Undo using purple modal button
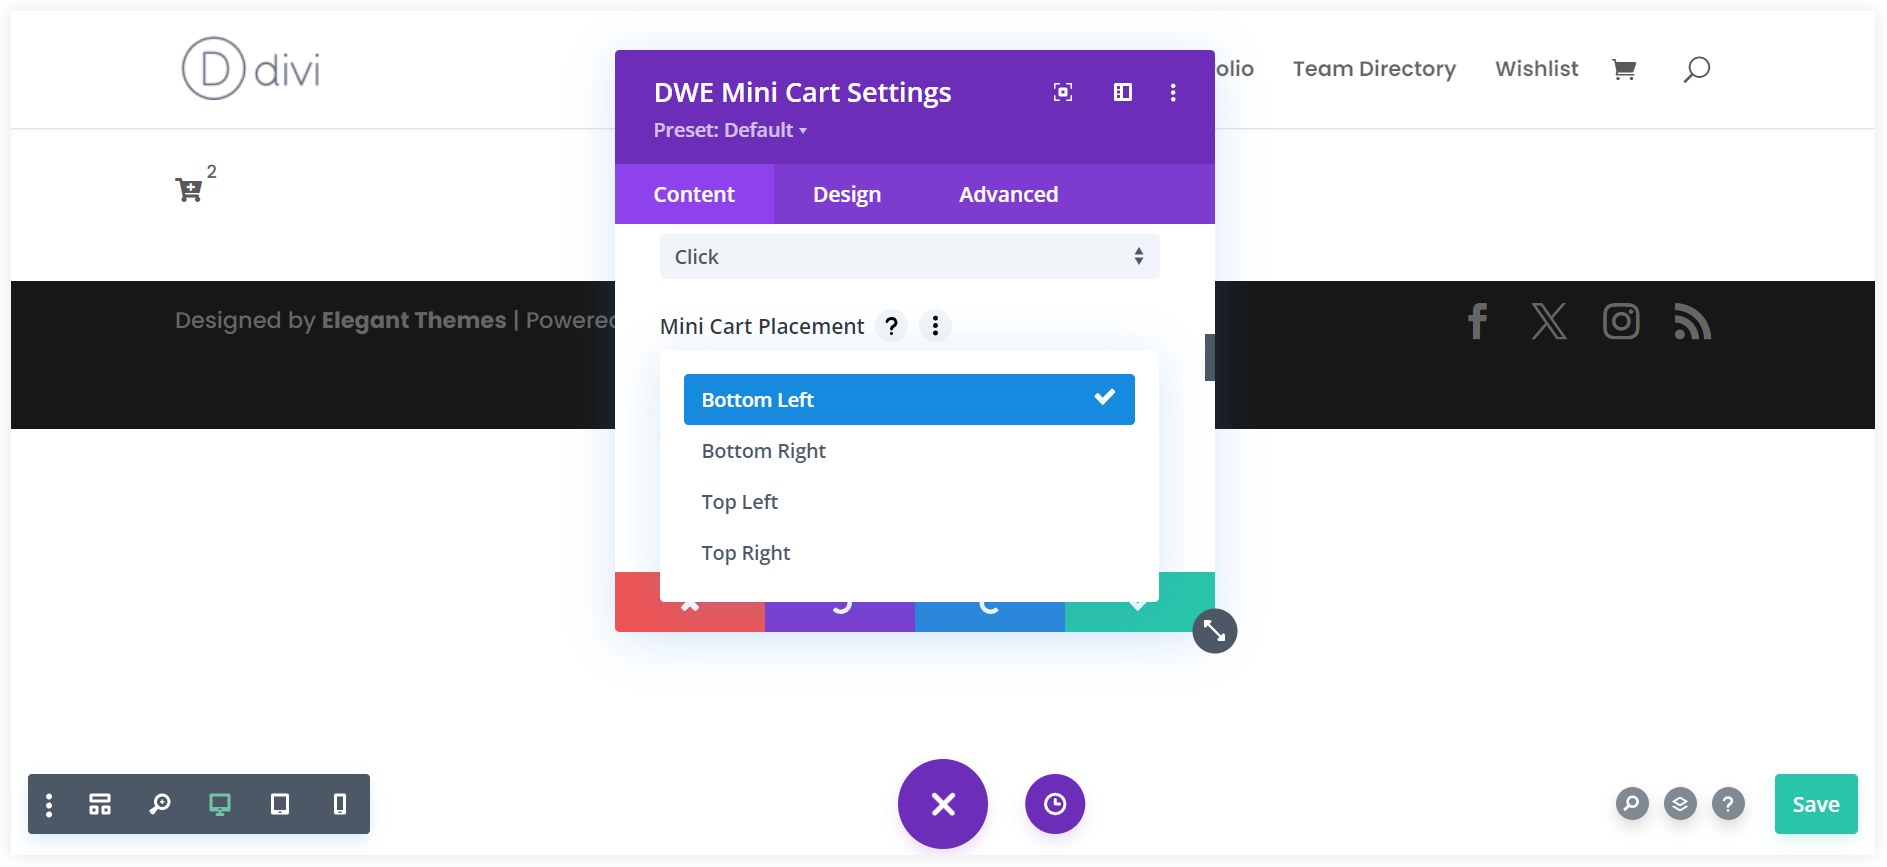 click(840, 617)
